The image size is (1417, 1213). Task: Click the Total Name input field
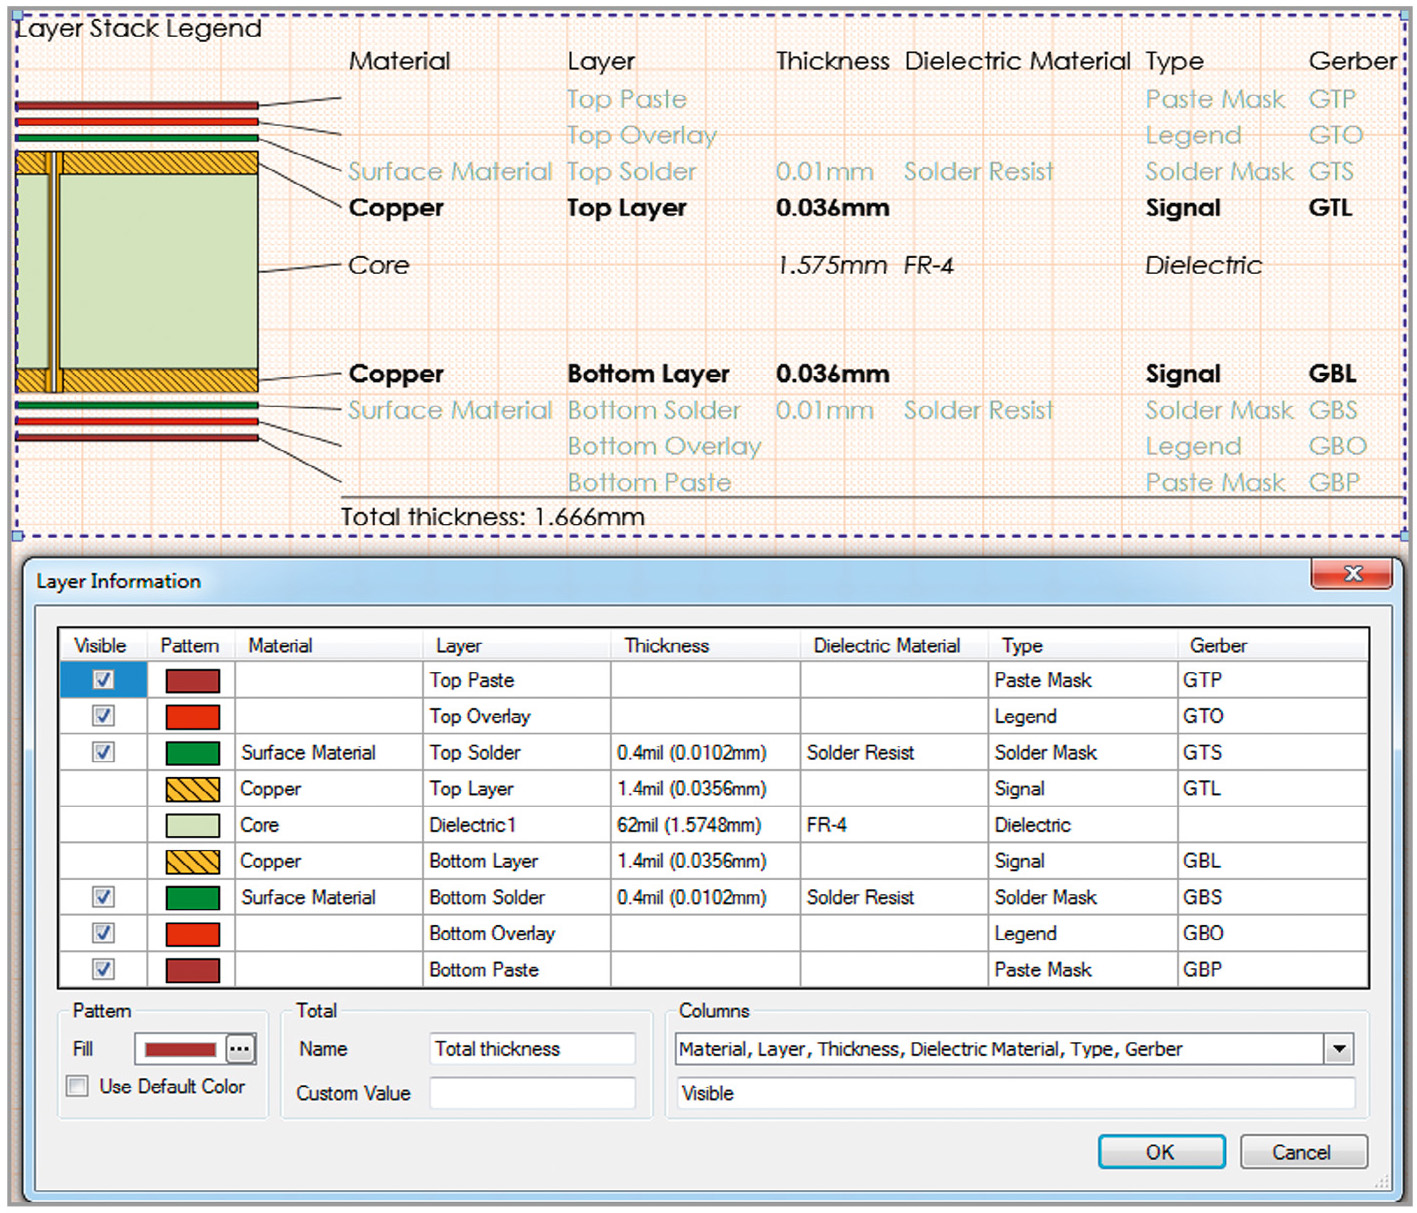[x=532, y=1049]
